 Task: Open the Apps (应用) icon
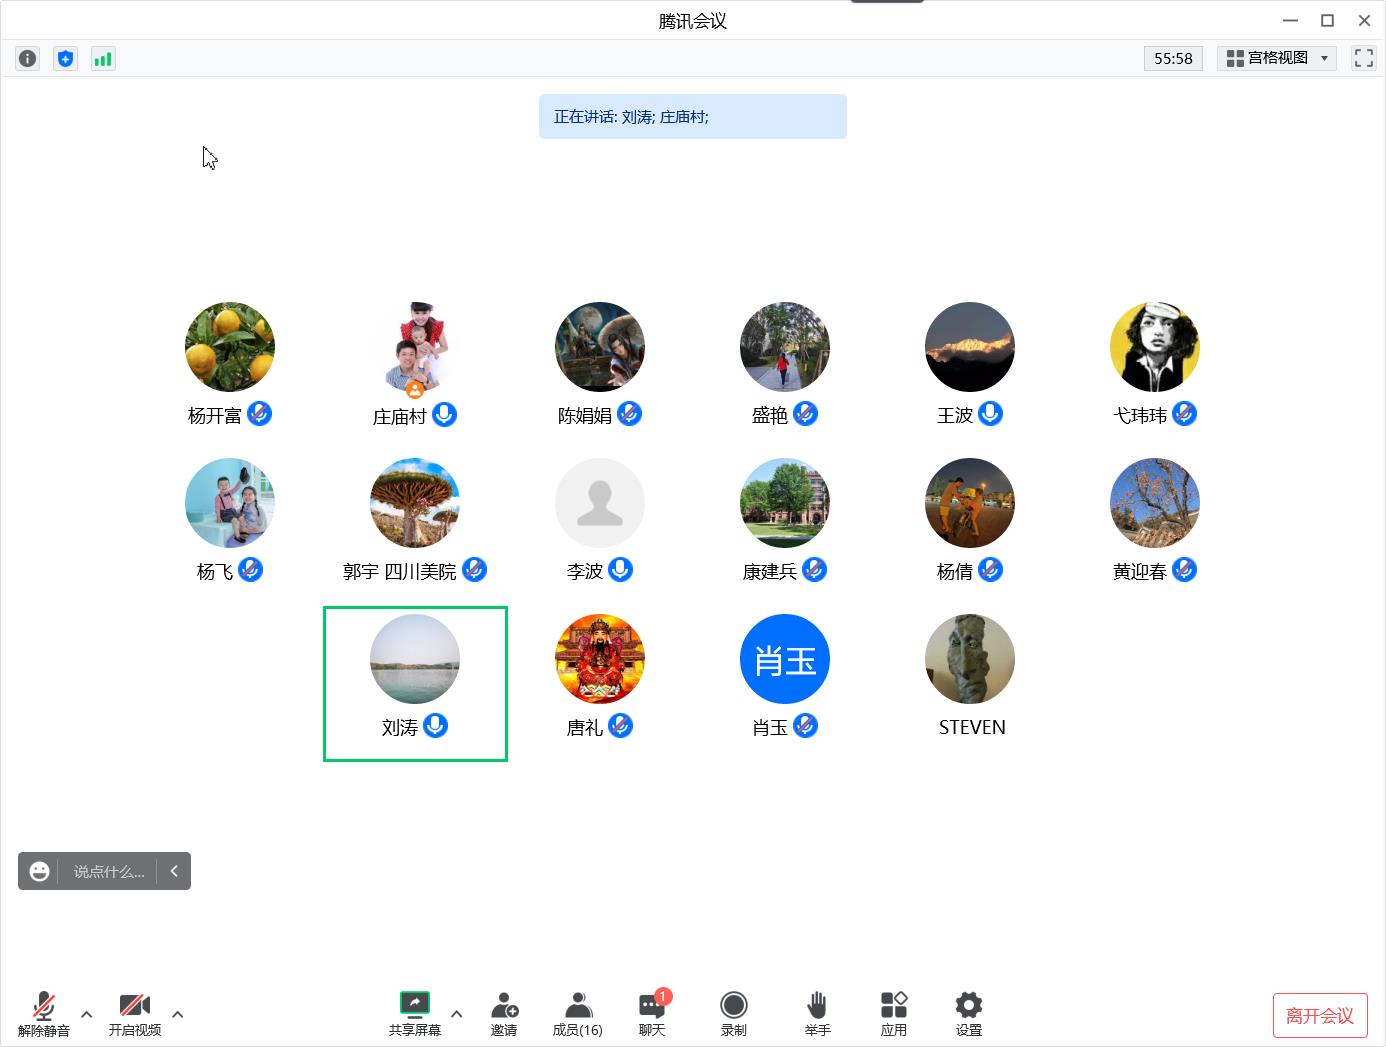pos(893,1013)
